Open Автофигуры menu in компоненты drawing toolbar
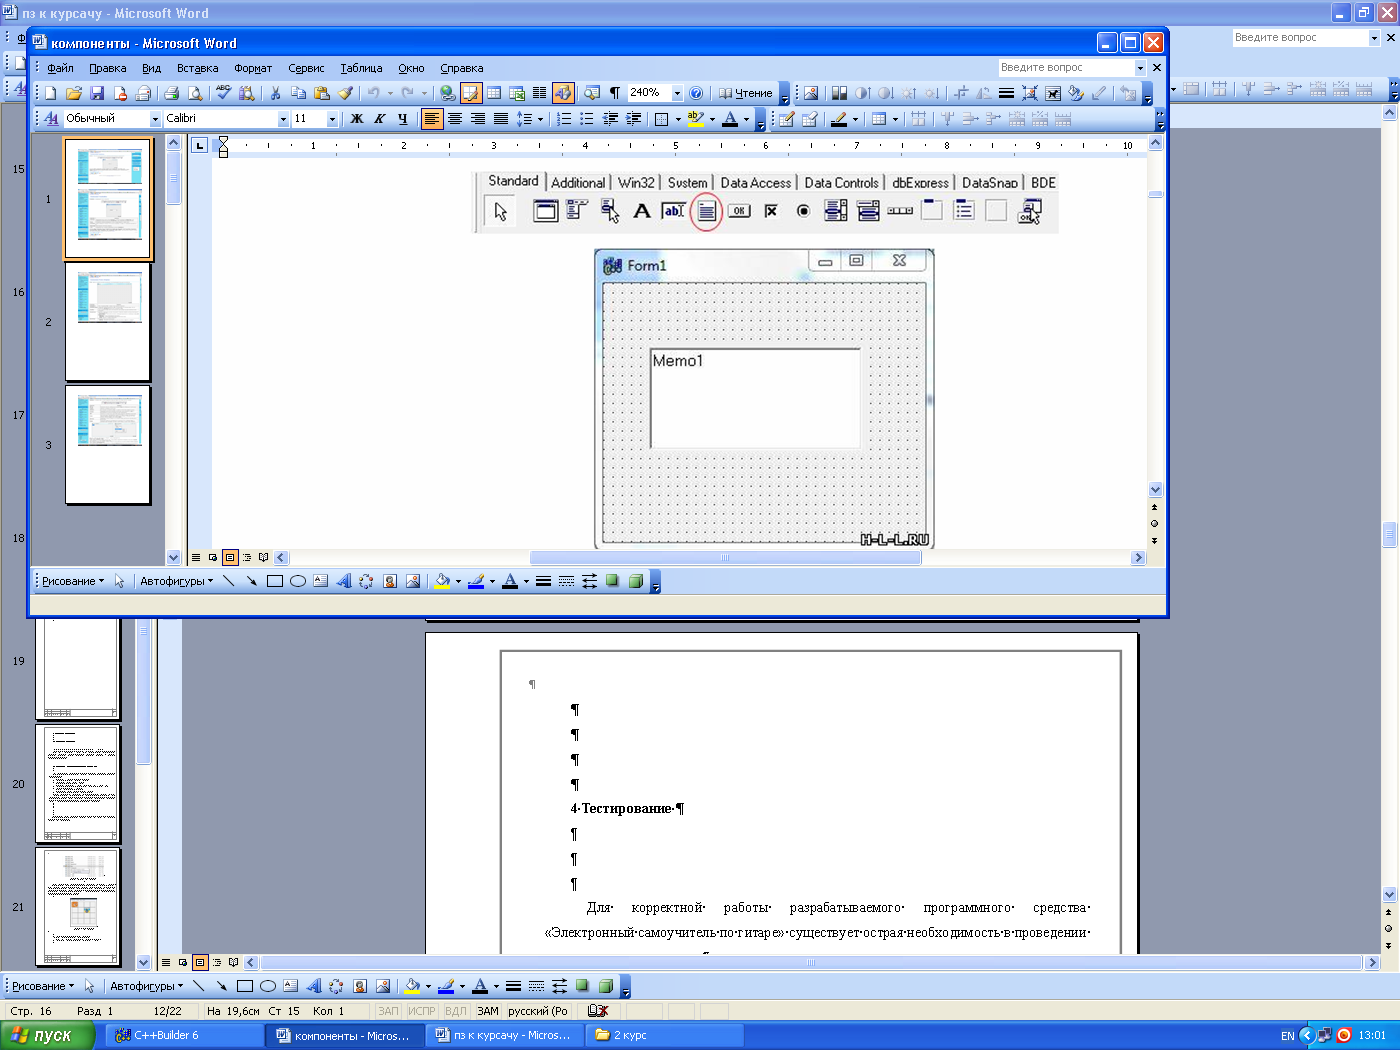 pyautogui.click(x=176, y=581)
